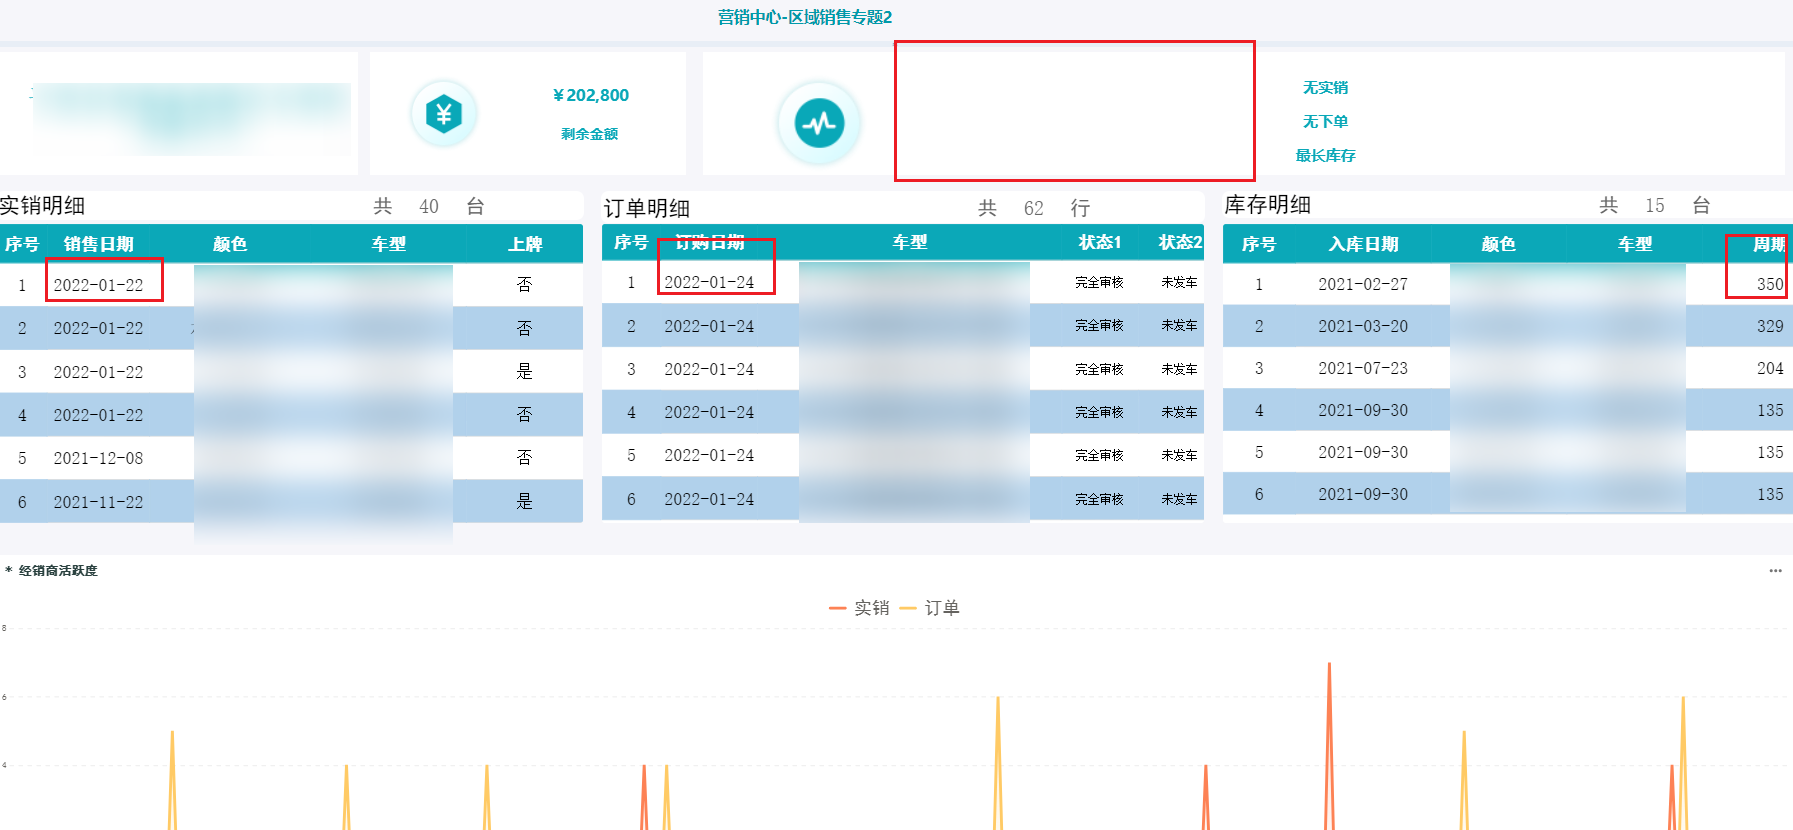Click the yen hexagon icon beside 剩余金额
Image resolution: width=1793 pixels, height=830 pixels.
click(x=444, y=114)
